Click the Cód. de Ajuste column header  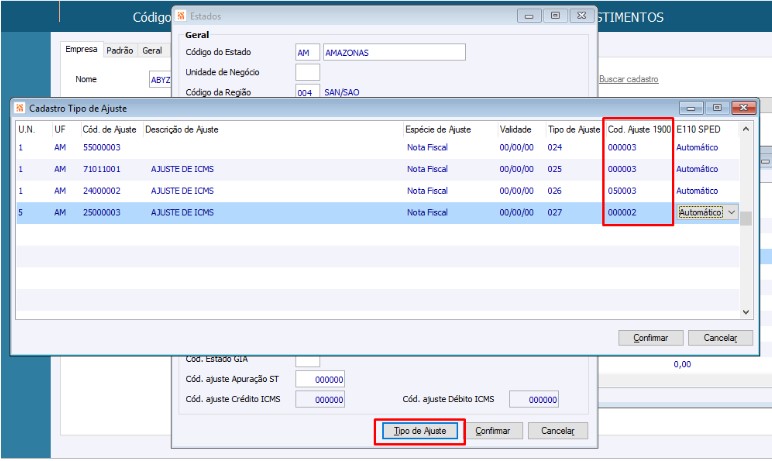(x=109, y=130)
